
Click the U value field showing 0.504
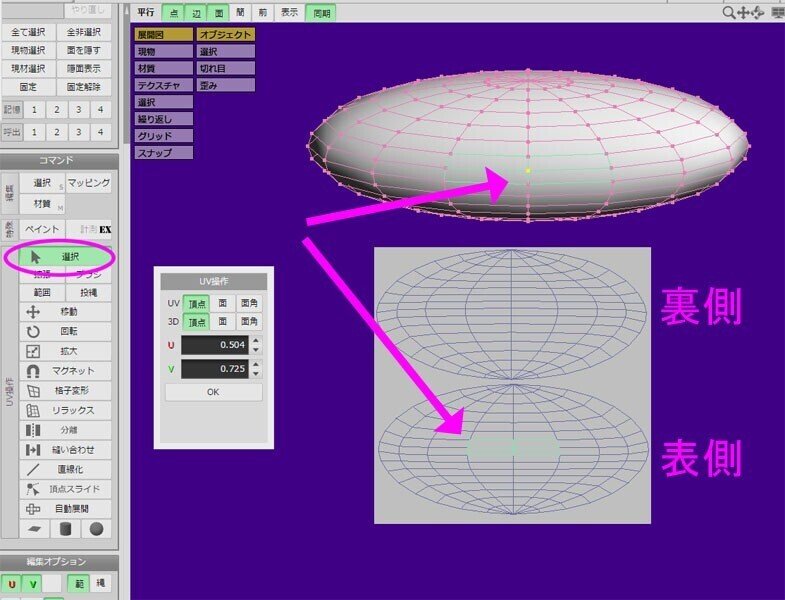coord(215,345)
